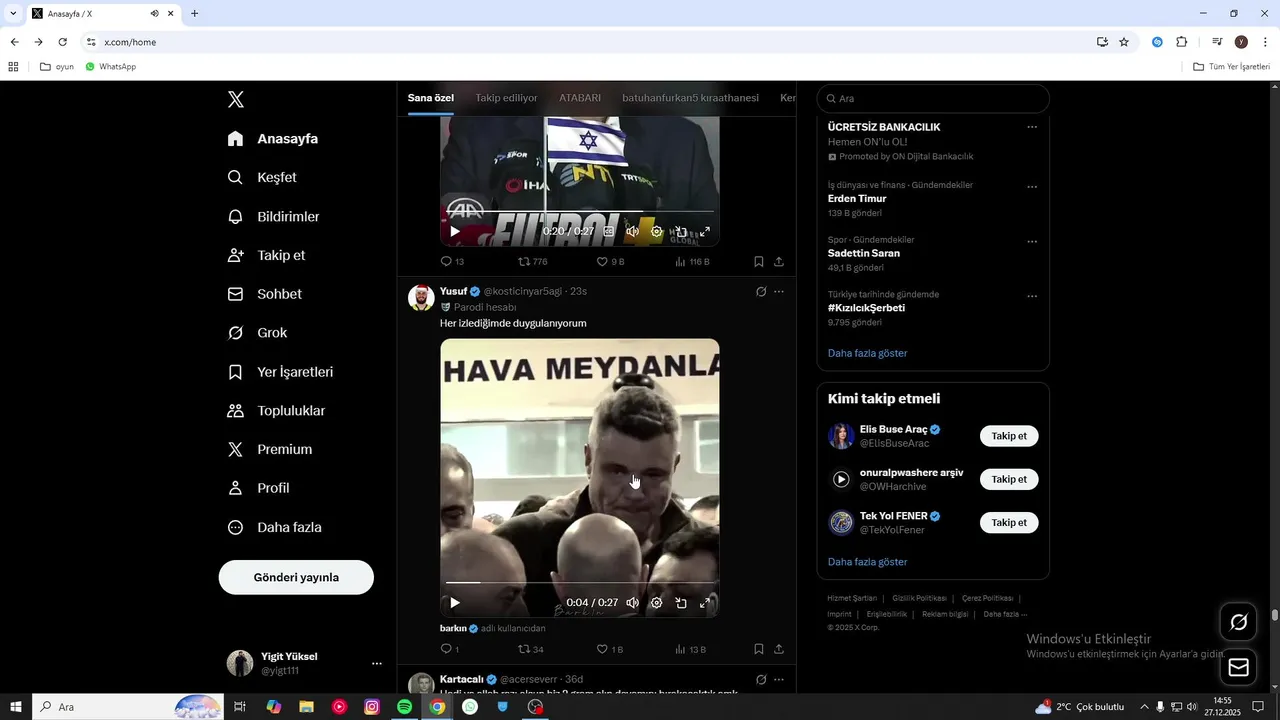The image size is (1280, 720).
Task: Open Instagram from the taskbar
Action: point(372,707)
